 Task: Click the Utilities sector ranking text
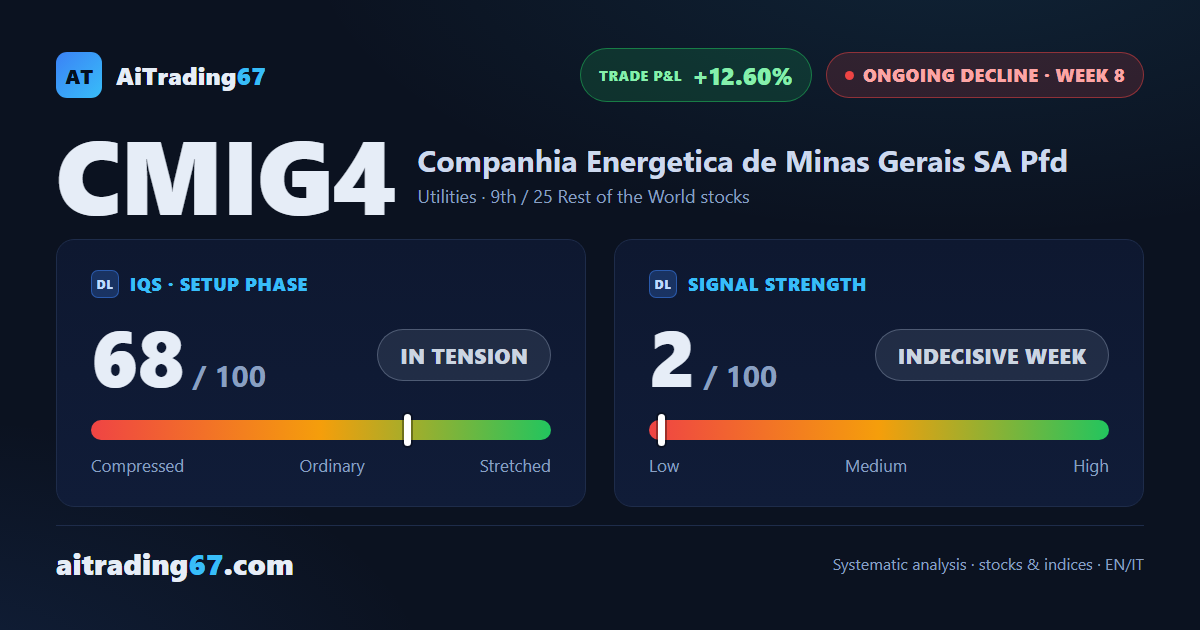[x=583, y=197]
